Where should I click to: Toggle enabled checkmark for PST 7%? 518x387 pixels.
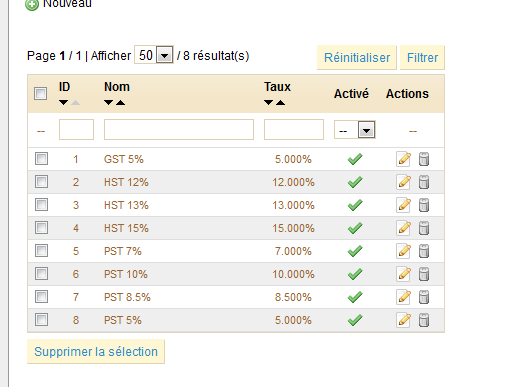click(355, 251)
